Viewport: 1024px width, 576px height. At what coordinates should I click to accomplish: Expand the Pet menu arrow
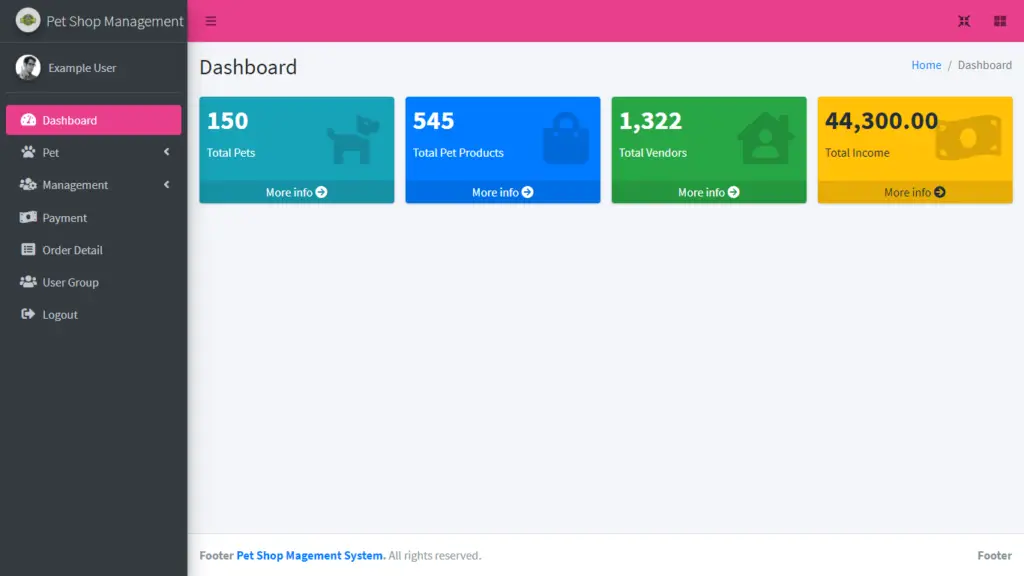(x=166, y=152)
